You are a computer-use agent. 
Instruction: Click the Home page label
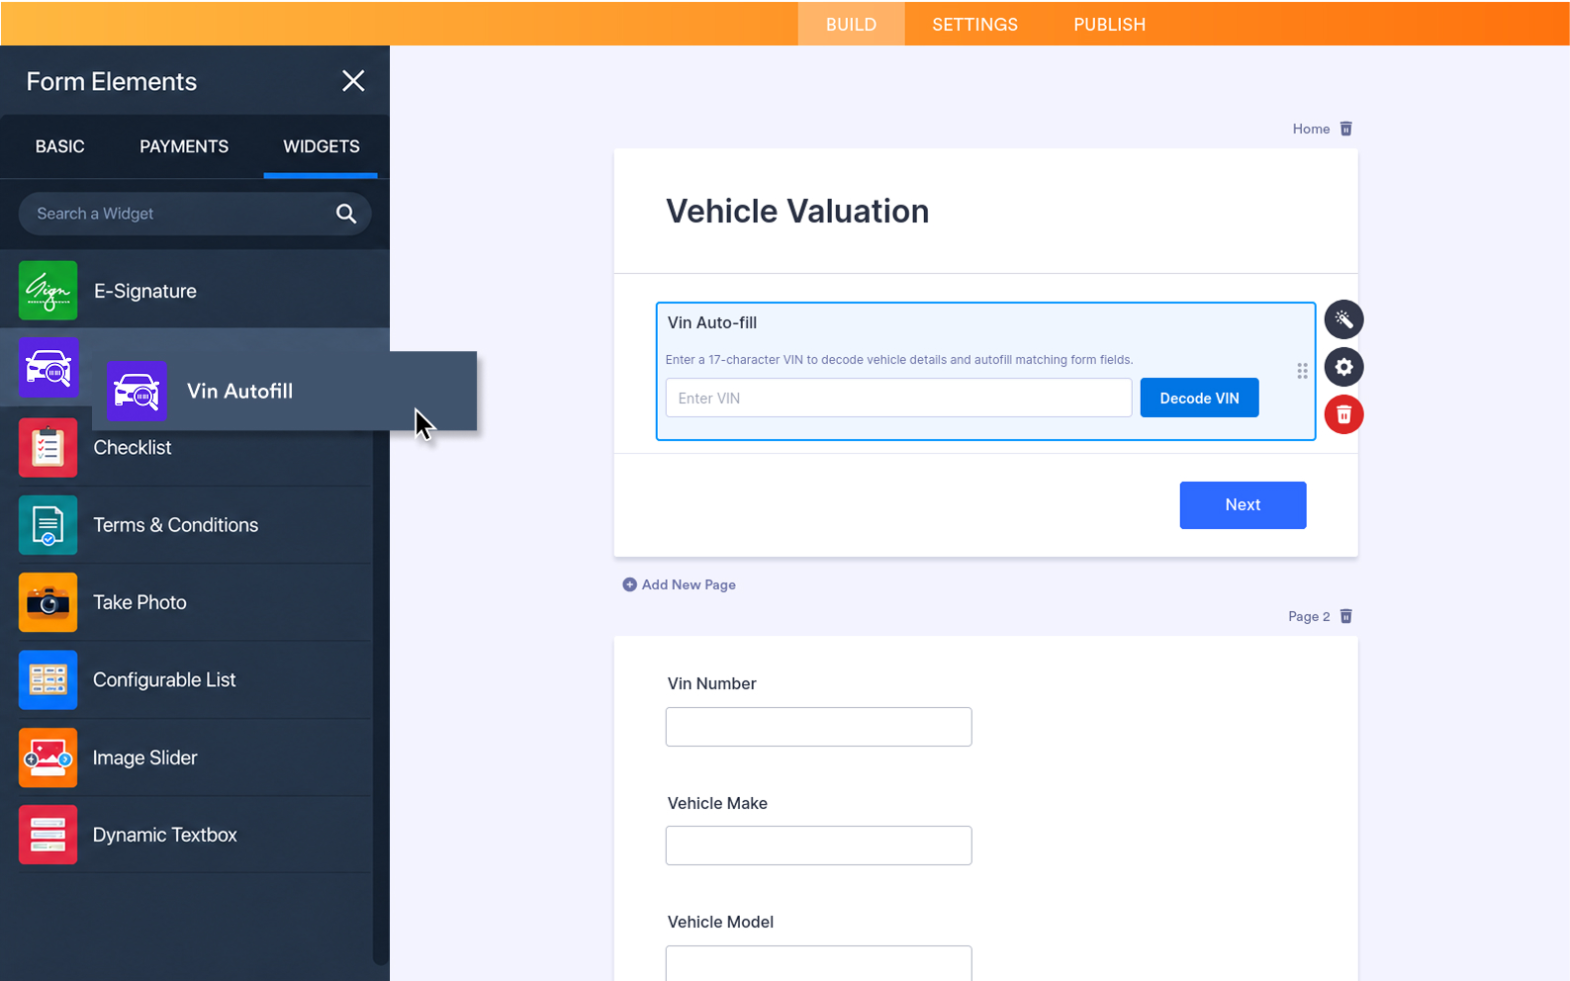pos(1310,129)
